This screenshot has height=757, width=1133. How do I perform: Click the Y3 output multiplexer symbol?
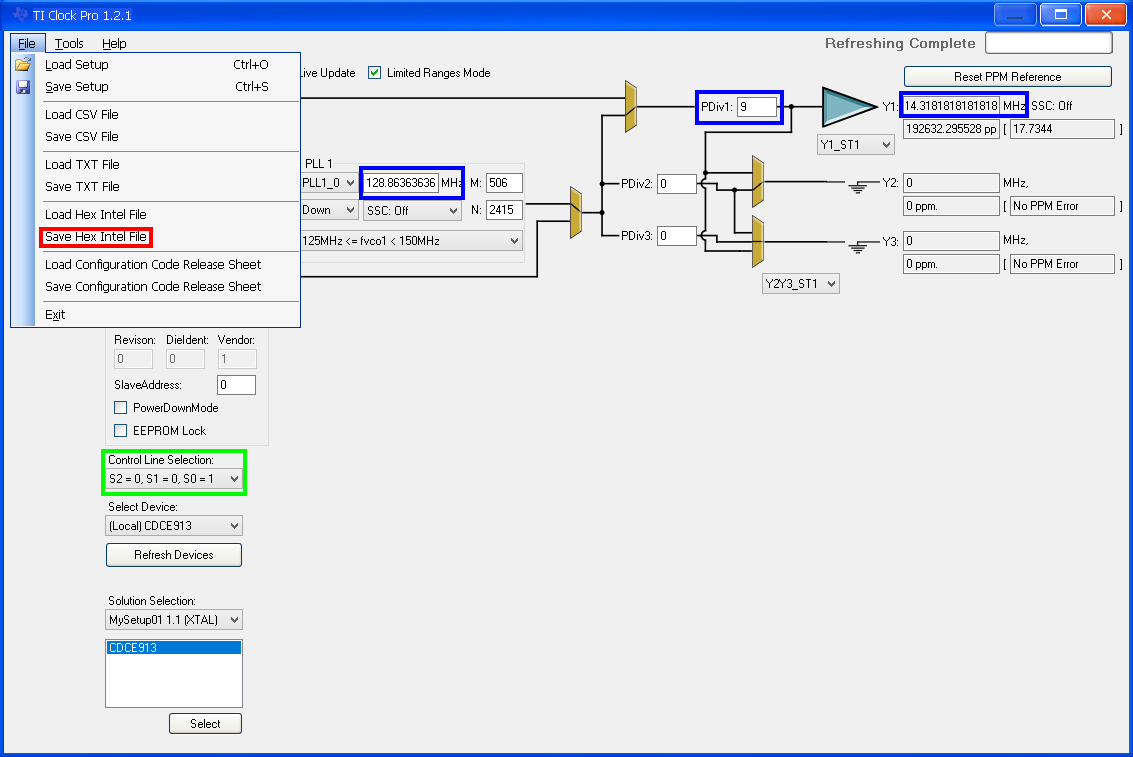[x=758, y=241]
